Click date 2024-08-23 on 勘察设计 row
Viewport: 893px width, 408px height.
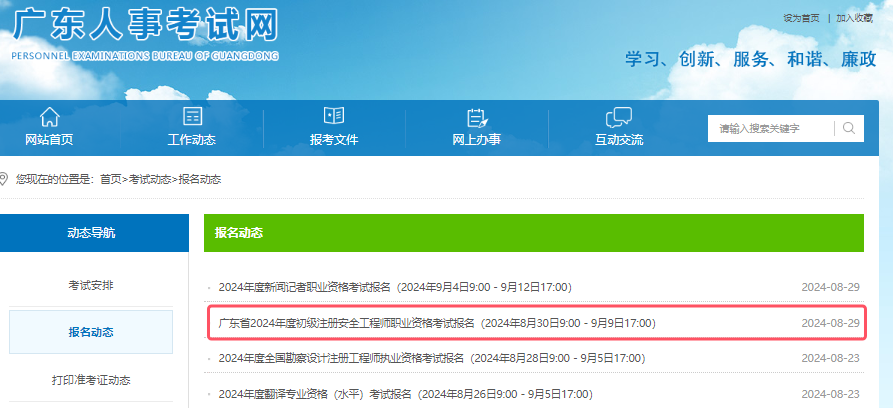tap(830, 358)
